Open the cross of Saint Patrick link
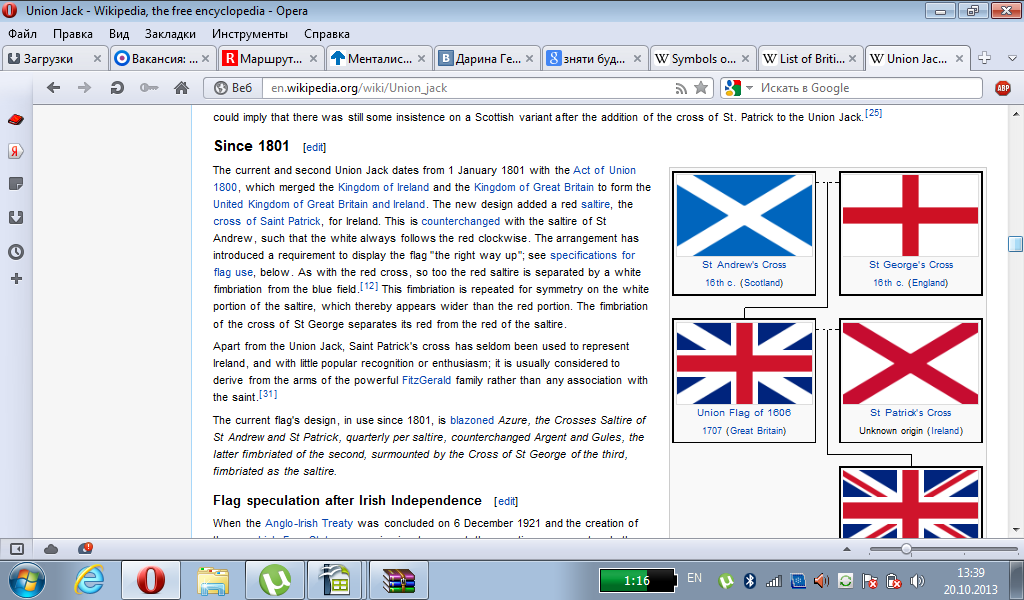This screenshot has height=600, width=1024. (x=266, y=221)
